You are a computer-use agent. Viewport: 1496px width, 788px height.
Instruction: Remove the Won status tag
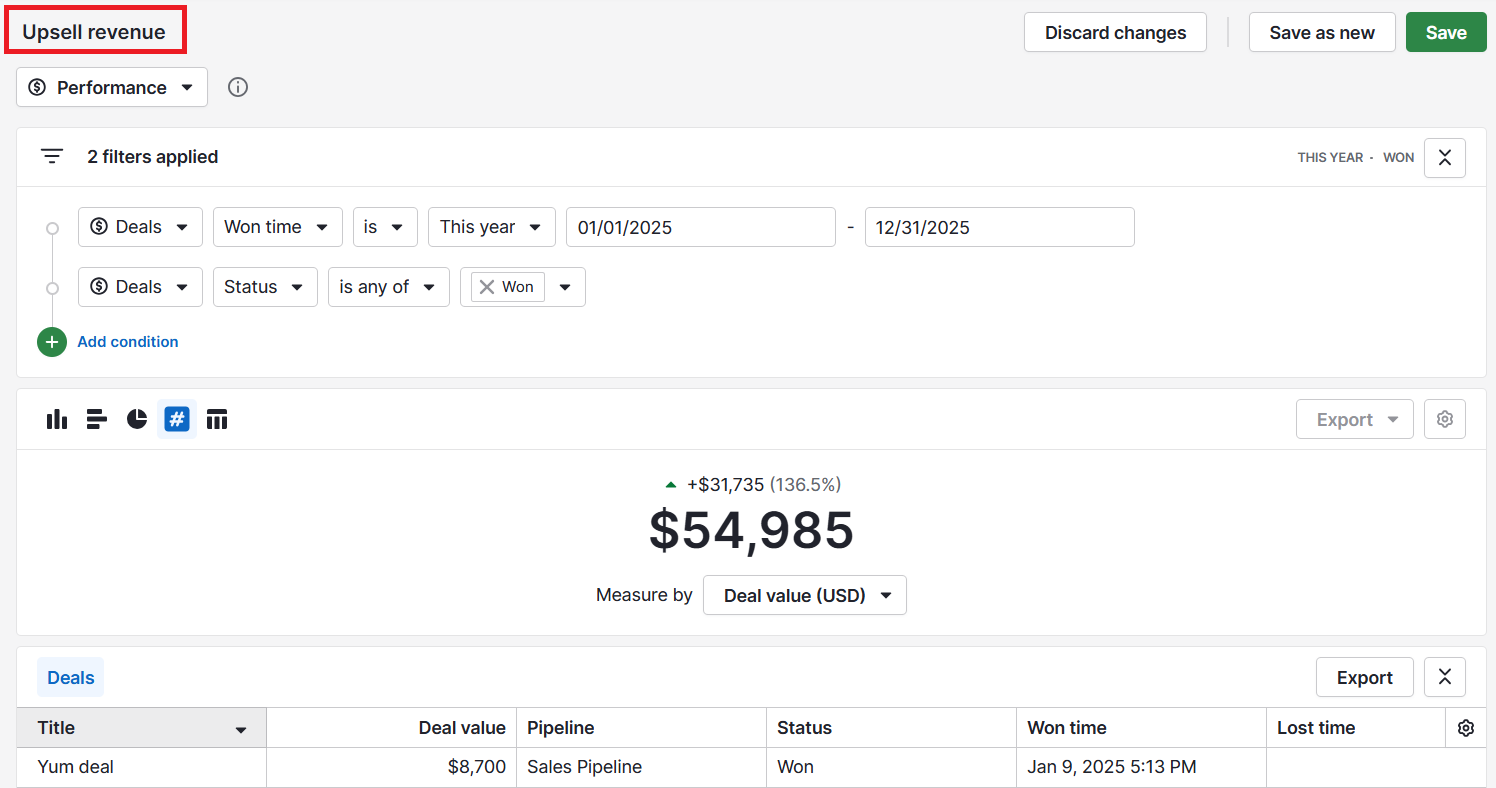tap(487, 287)
